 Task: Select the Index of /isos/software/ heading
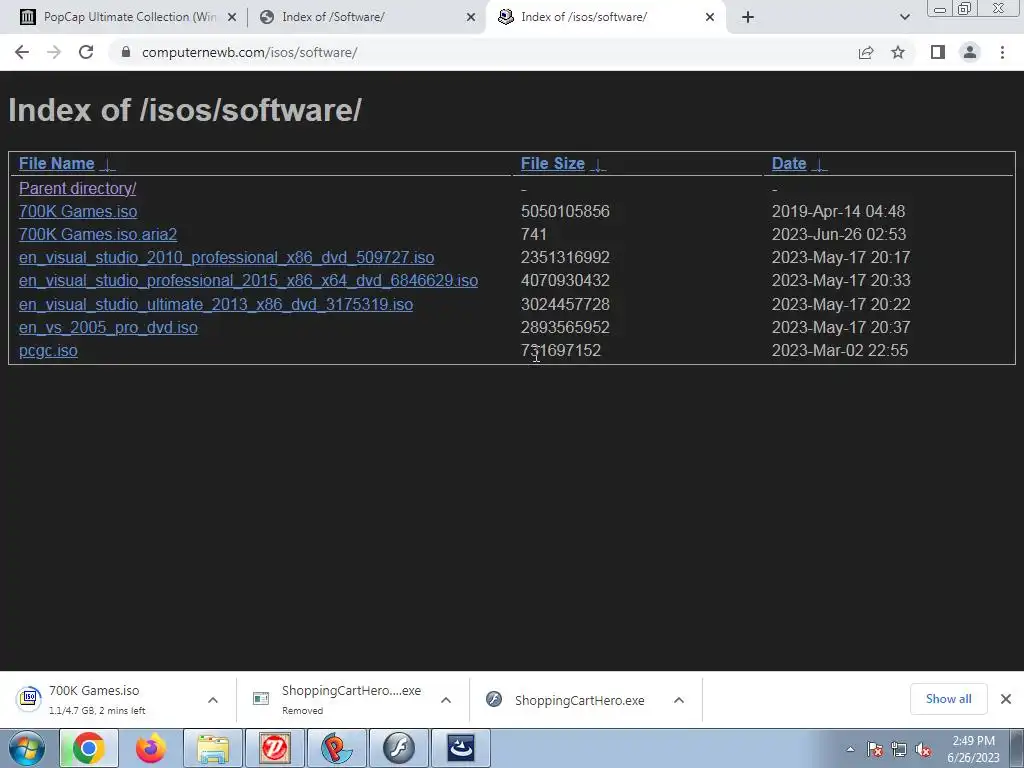click(185, 110)
